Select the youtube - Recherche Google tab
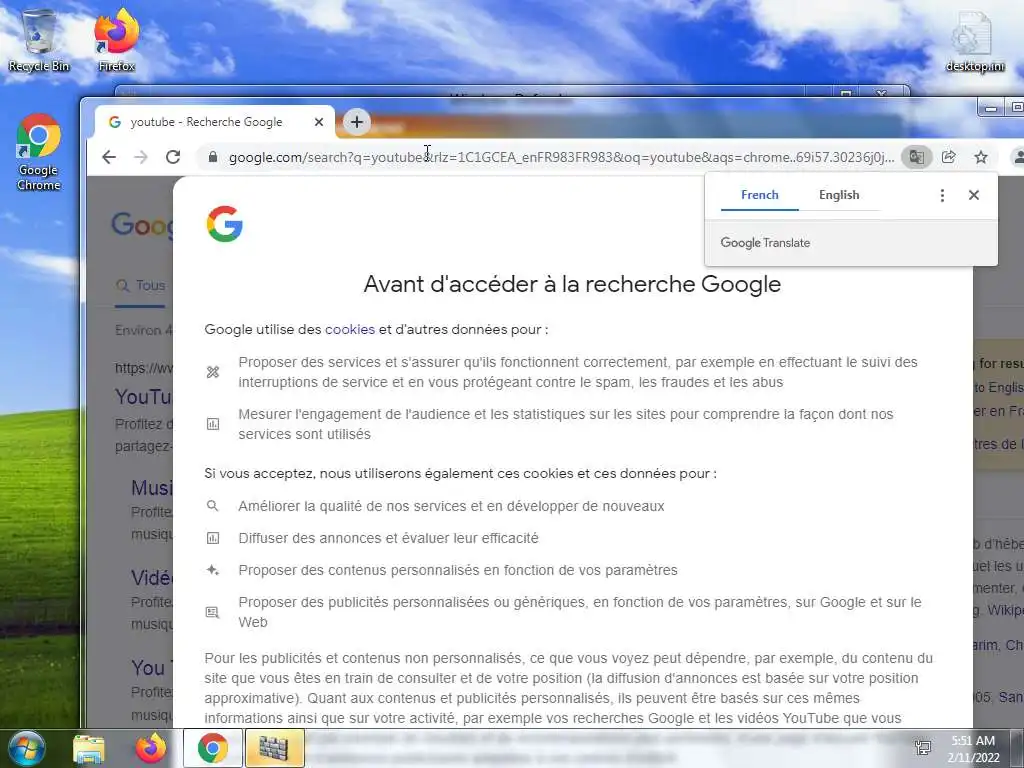The image size is (1024, 768). coord(215,122)
